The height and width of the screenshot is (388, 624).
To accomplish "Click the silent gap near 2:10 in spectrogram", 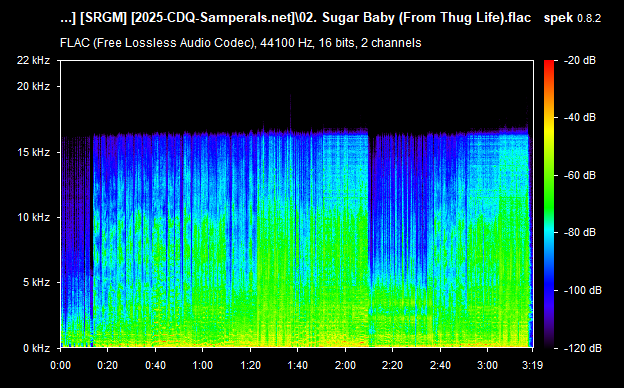I will pos(370,239).
